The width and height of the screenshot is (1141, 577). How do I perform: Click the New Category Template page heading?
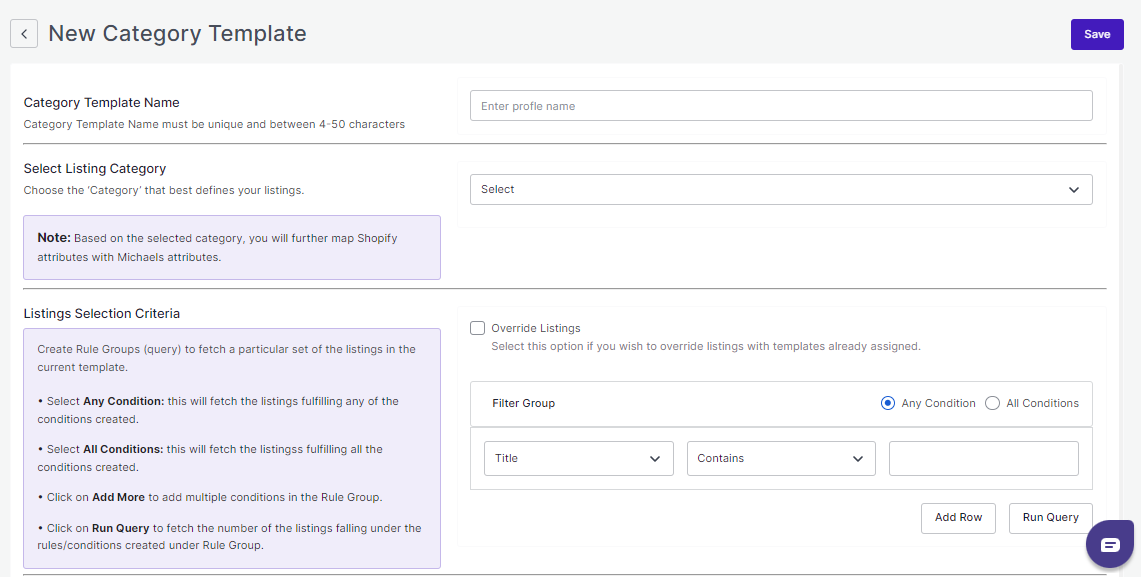[177, 34]
